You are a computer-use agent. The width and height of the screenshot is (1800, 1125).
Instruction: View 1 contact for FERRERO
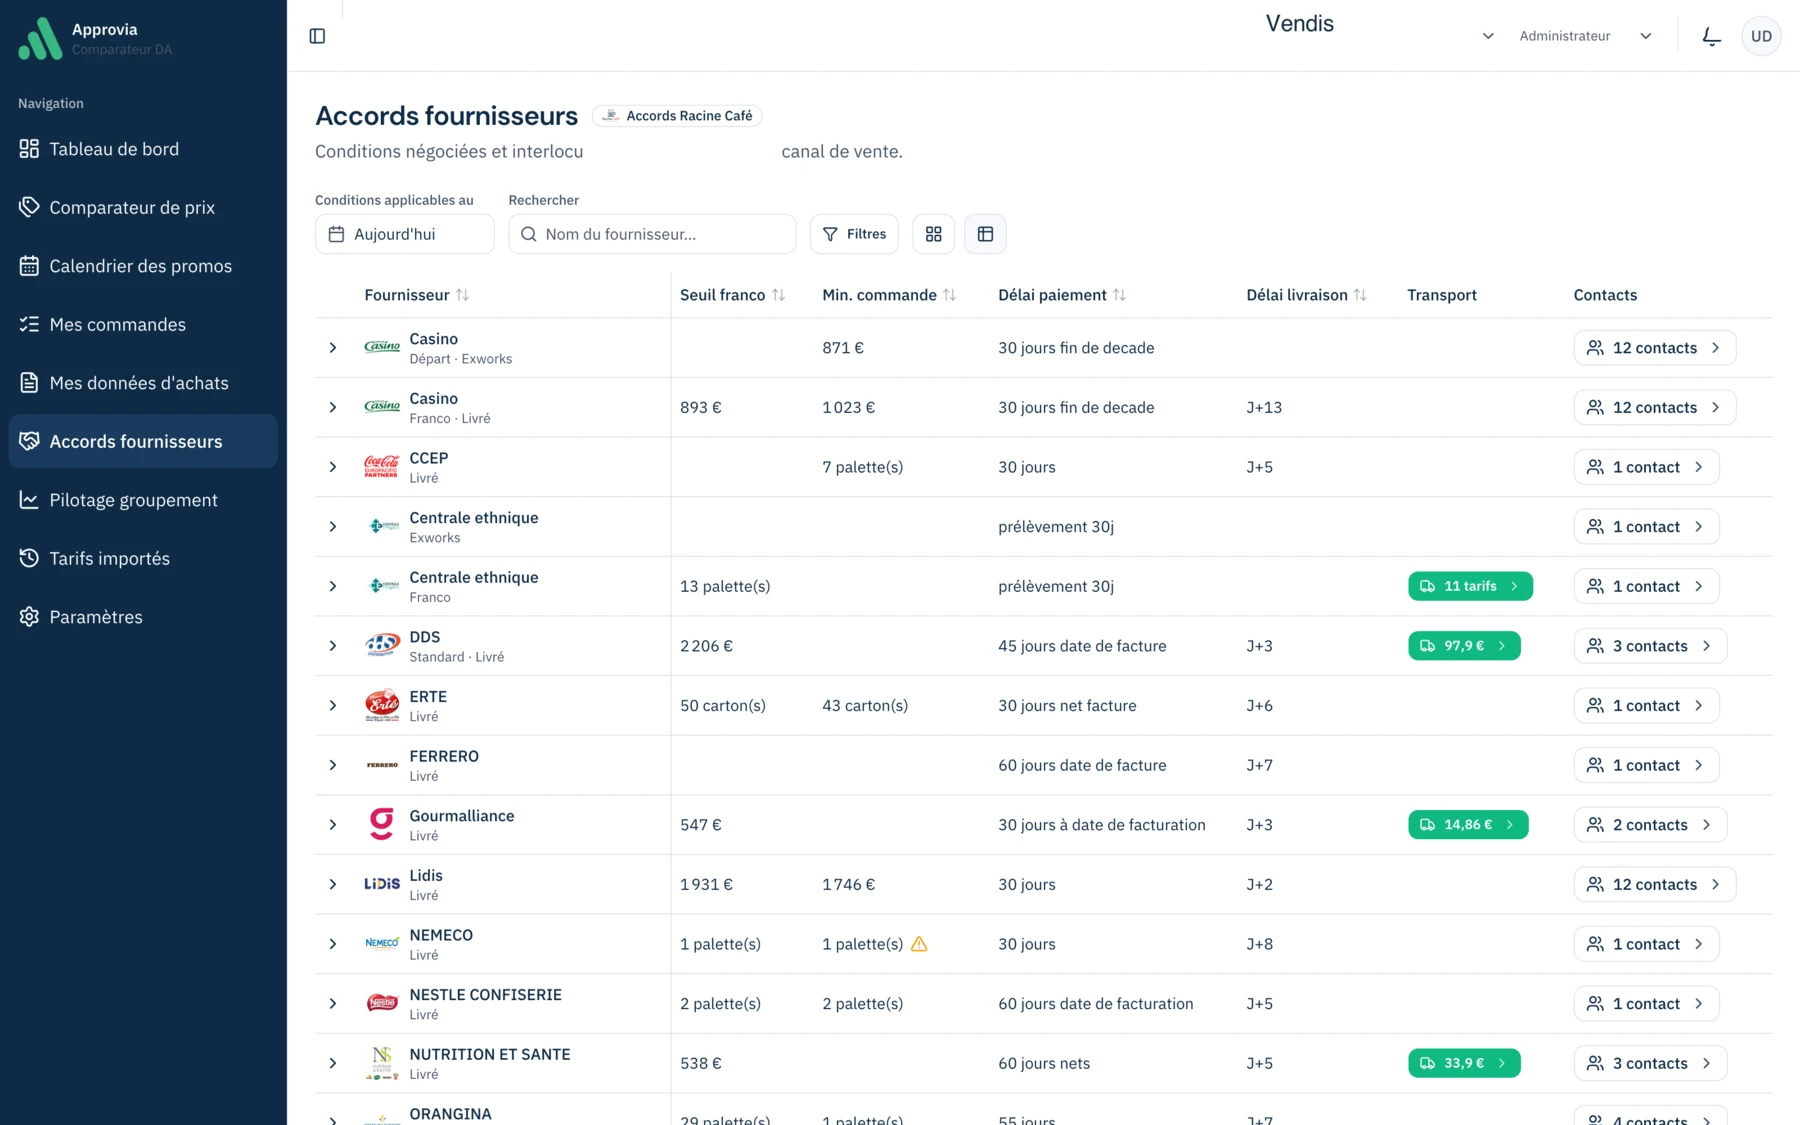pyautogui.click(x=1646, y=765)
